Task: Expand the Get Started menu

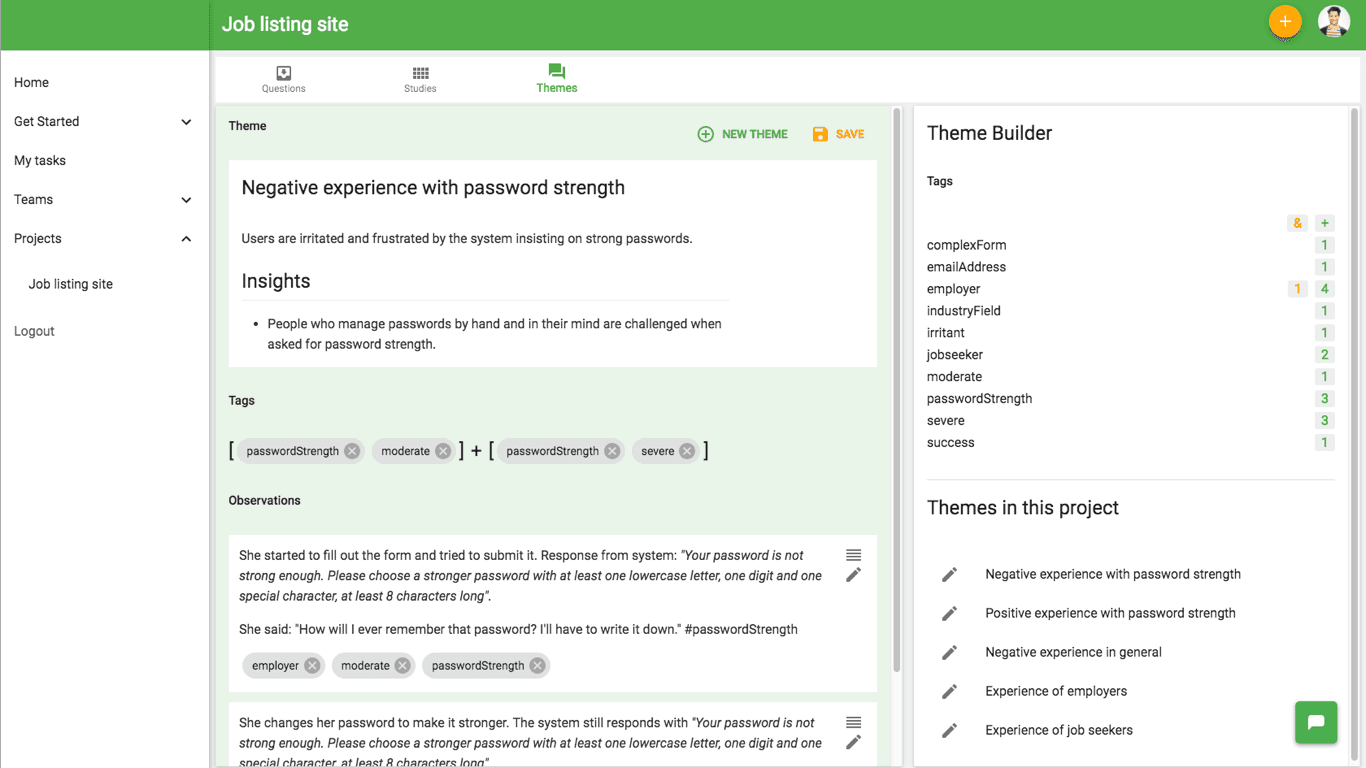Action: pos(186,122)
